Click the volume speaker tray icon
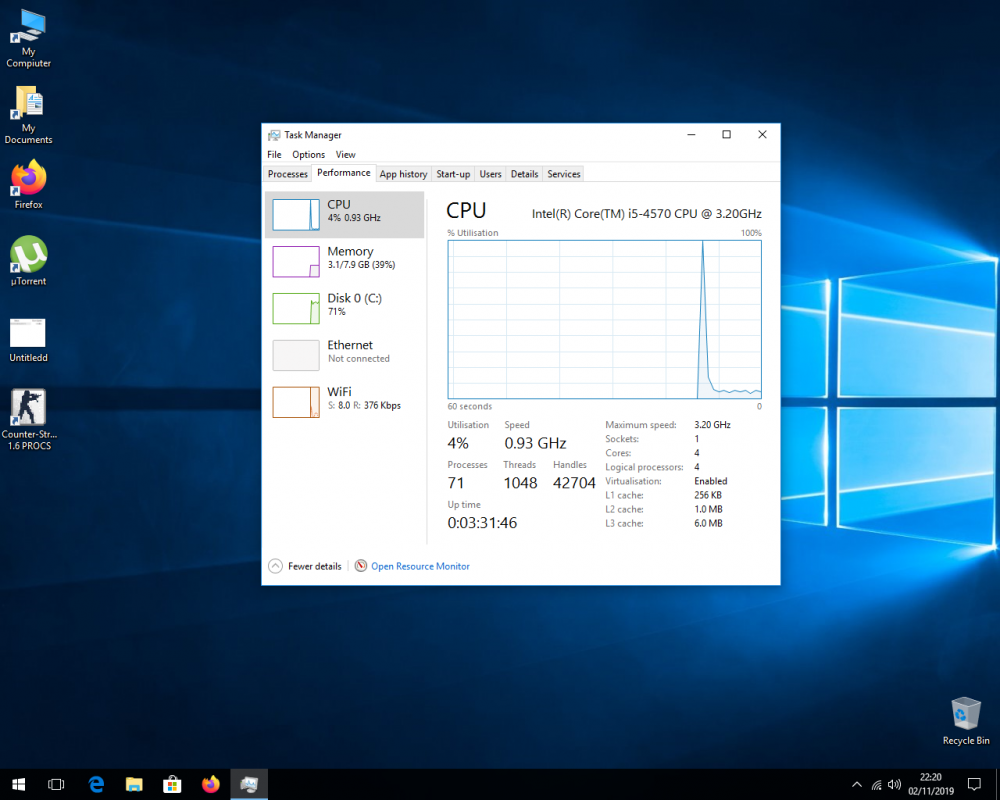The height and width of the screenshot is (800, 1000). 894,784
